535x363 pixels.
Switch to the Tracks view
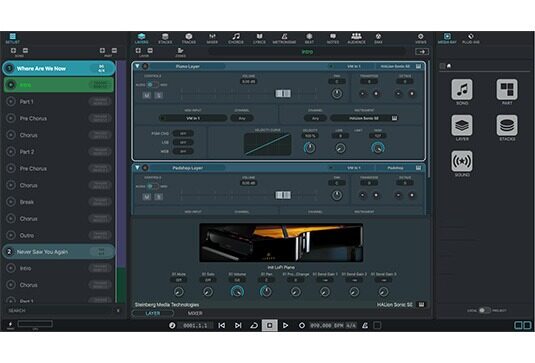click(x=189, y=38)
